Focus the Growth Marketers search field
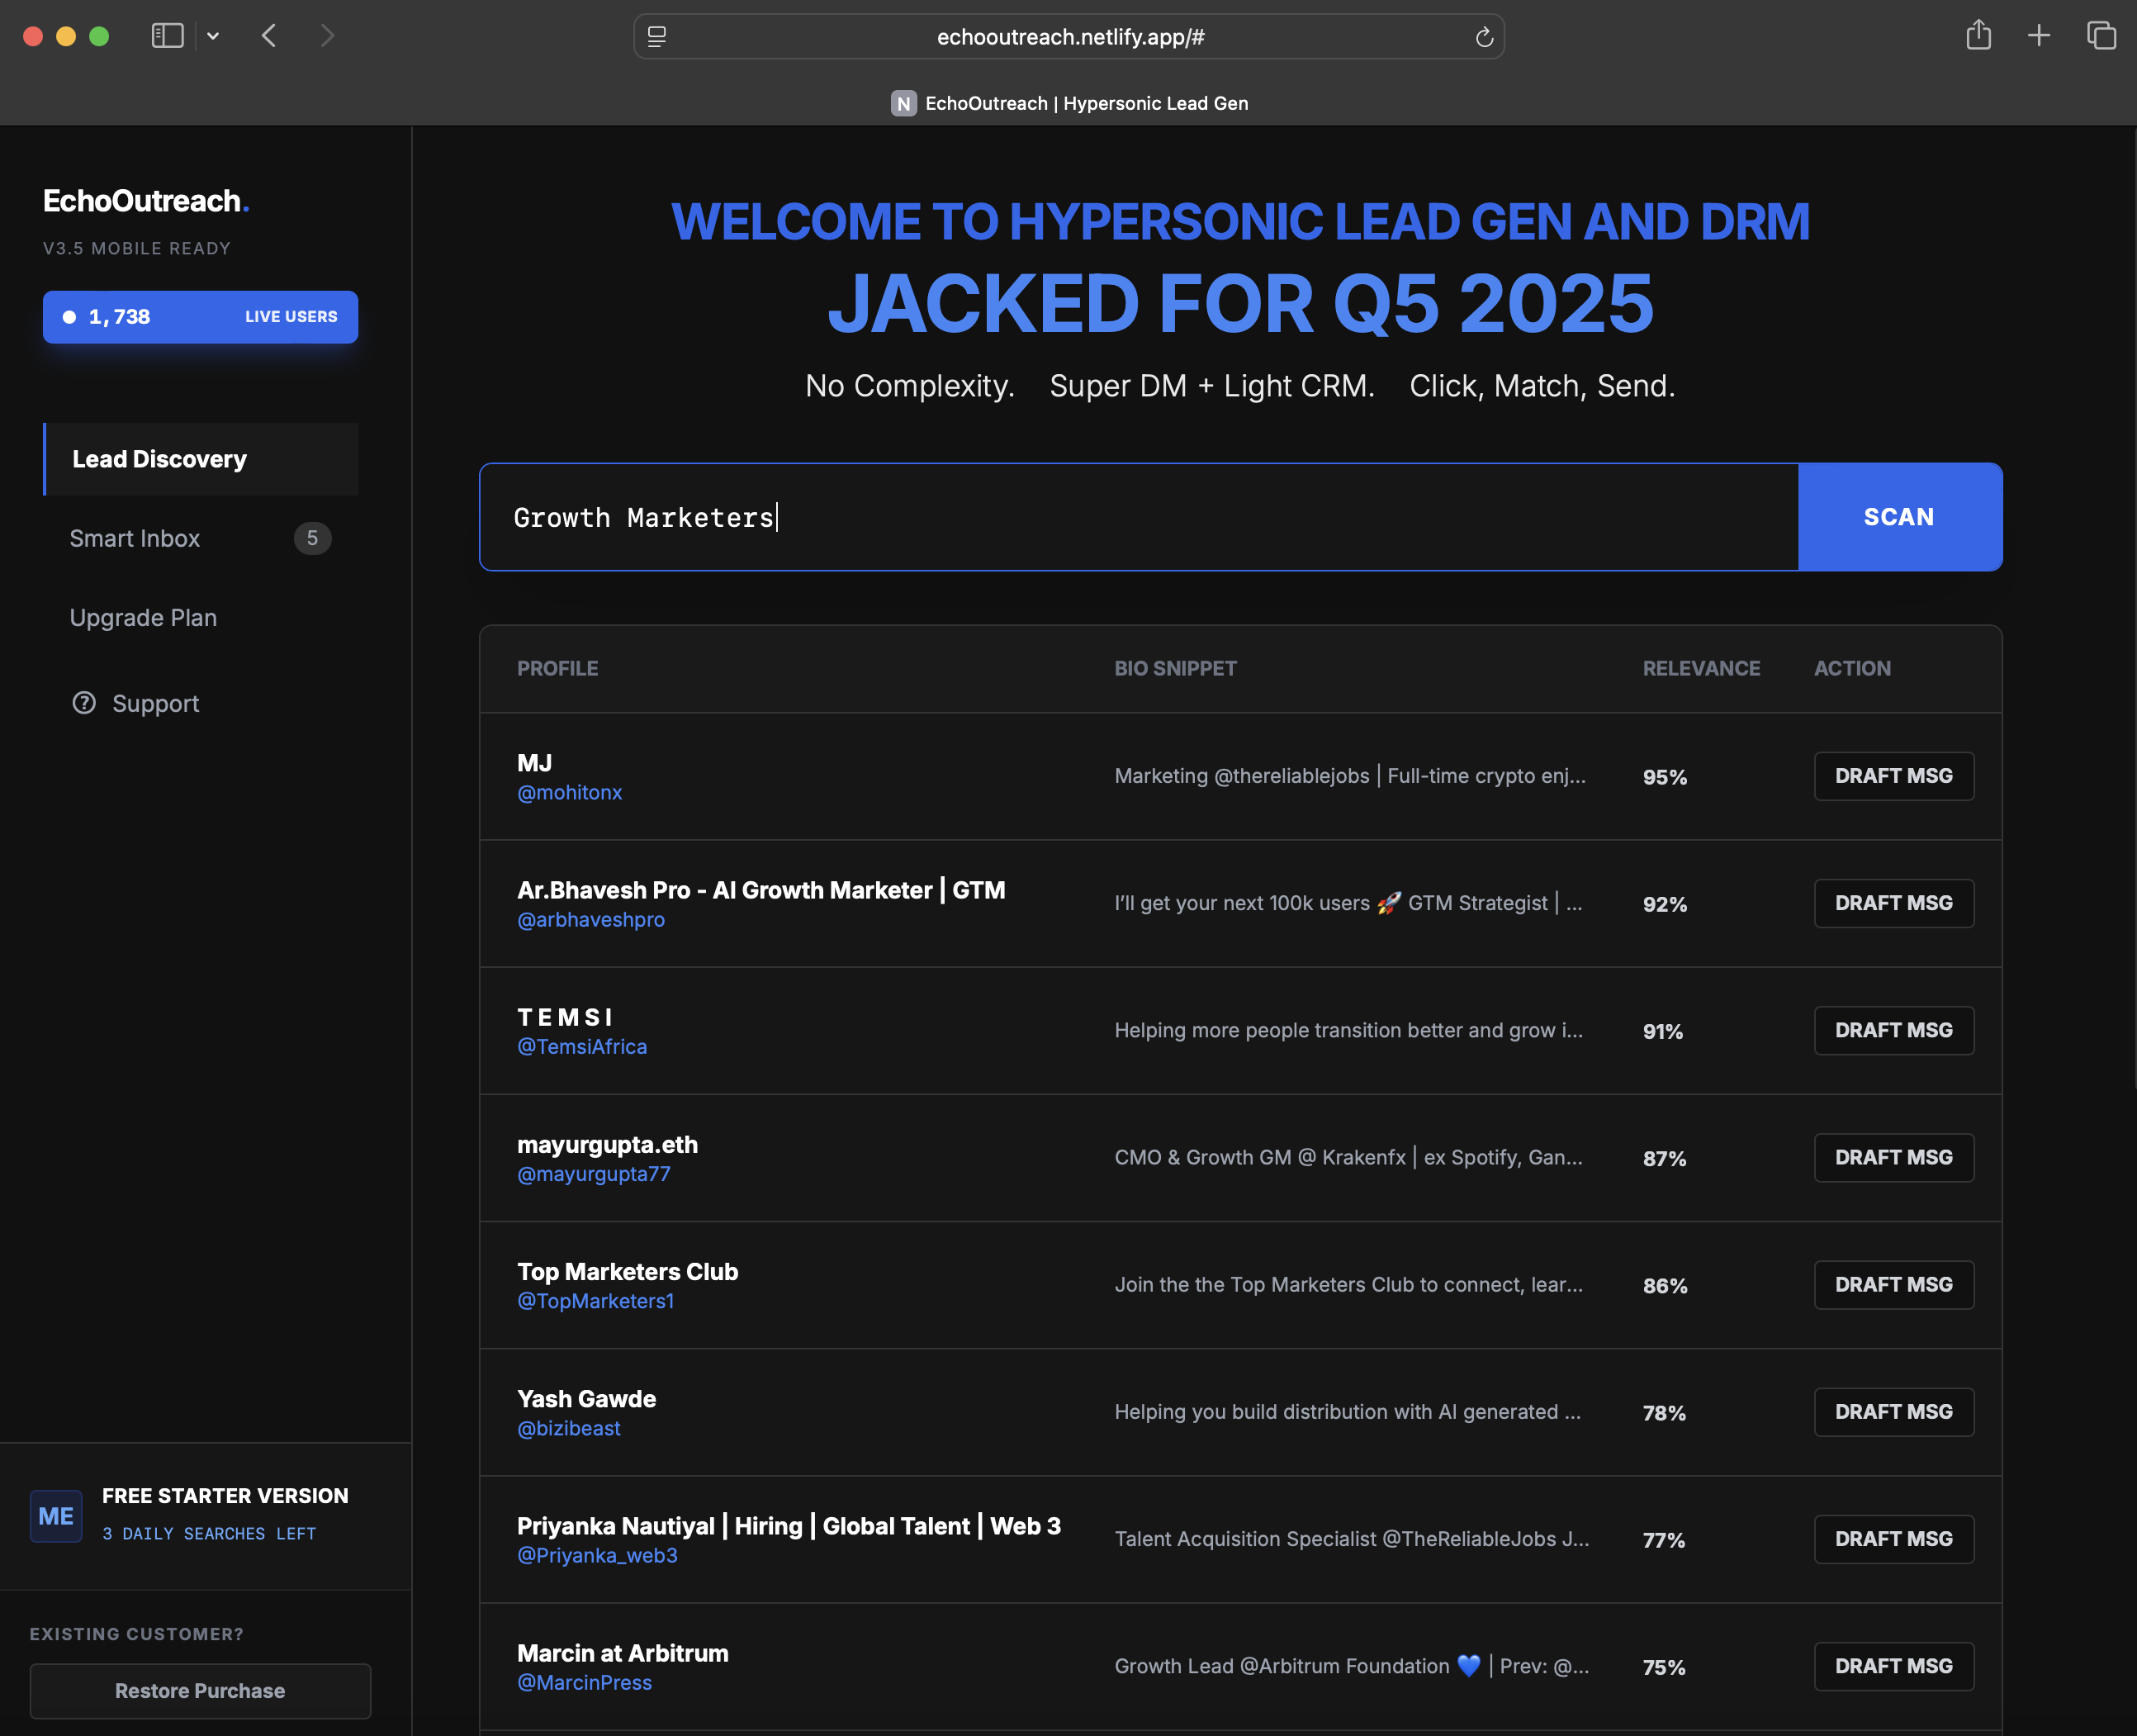 point(1138,517)
